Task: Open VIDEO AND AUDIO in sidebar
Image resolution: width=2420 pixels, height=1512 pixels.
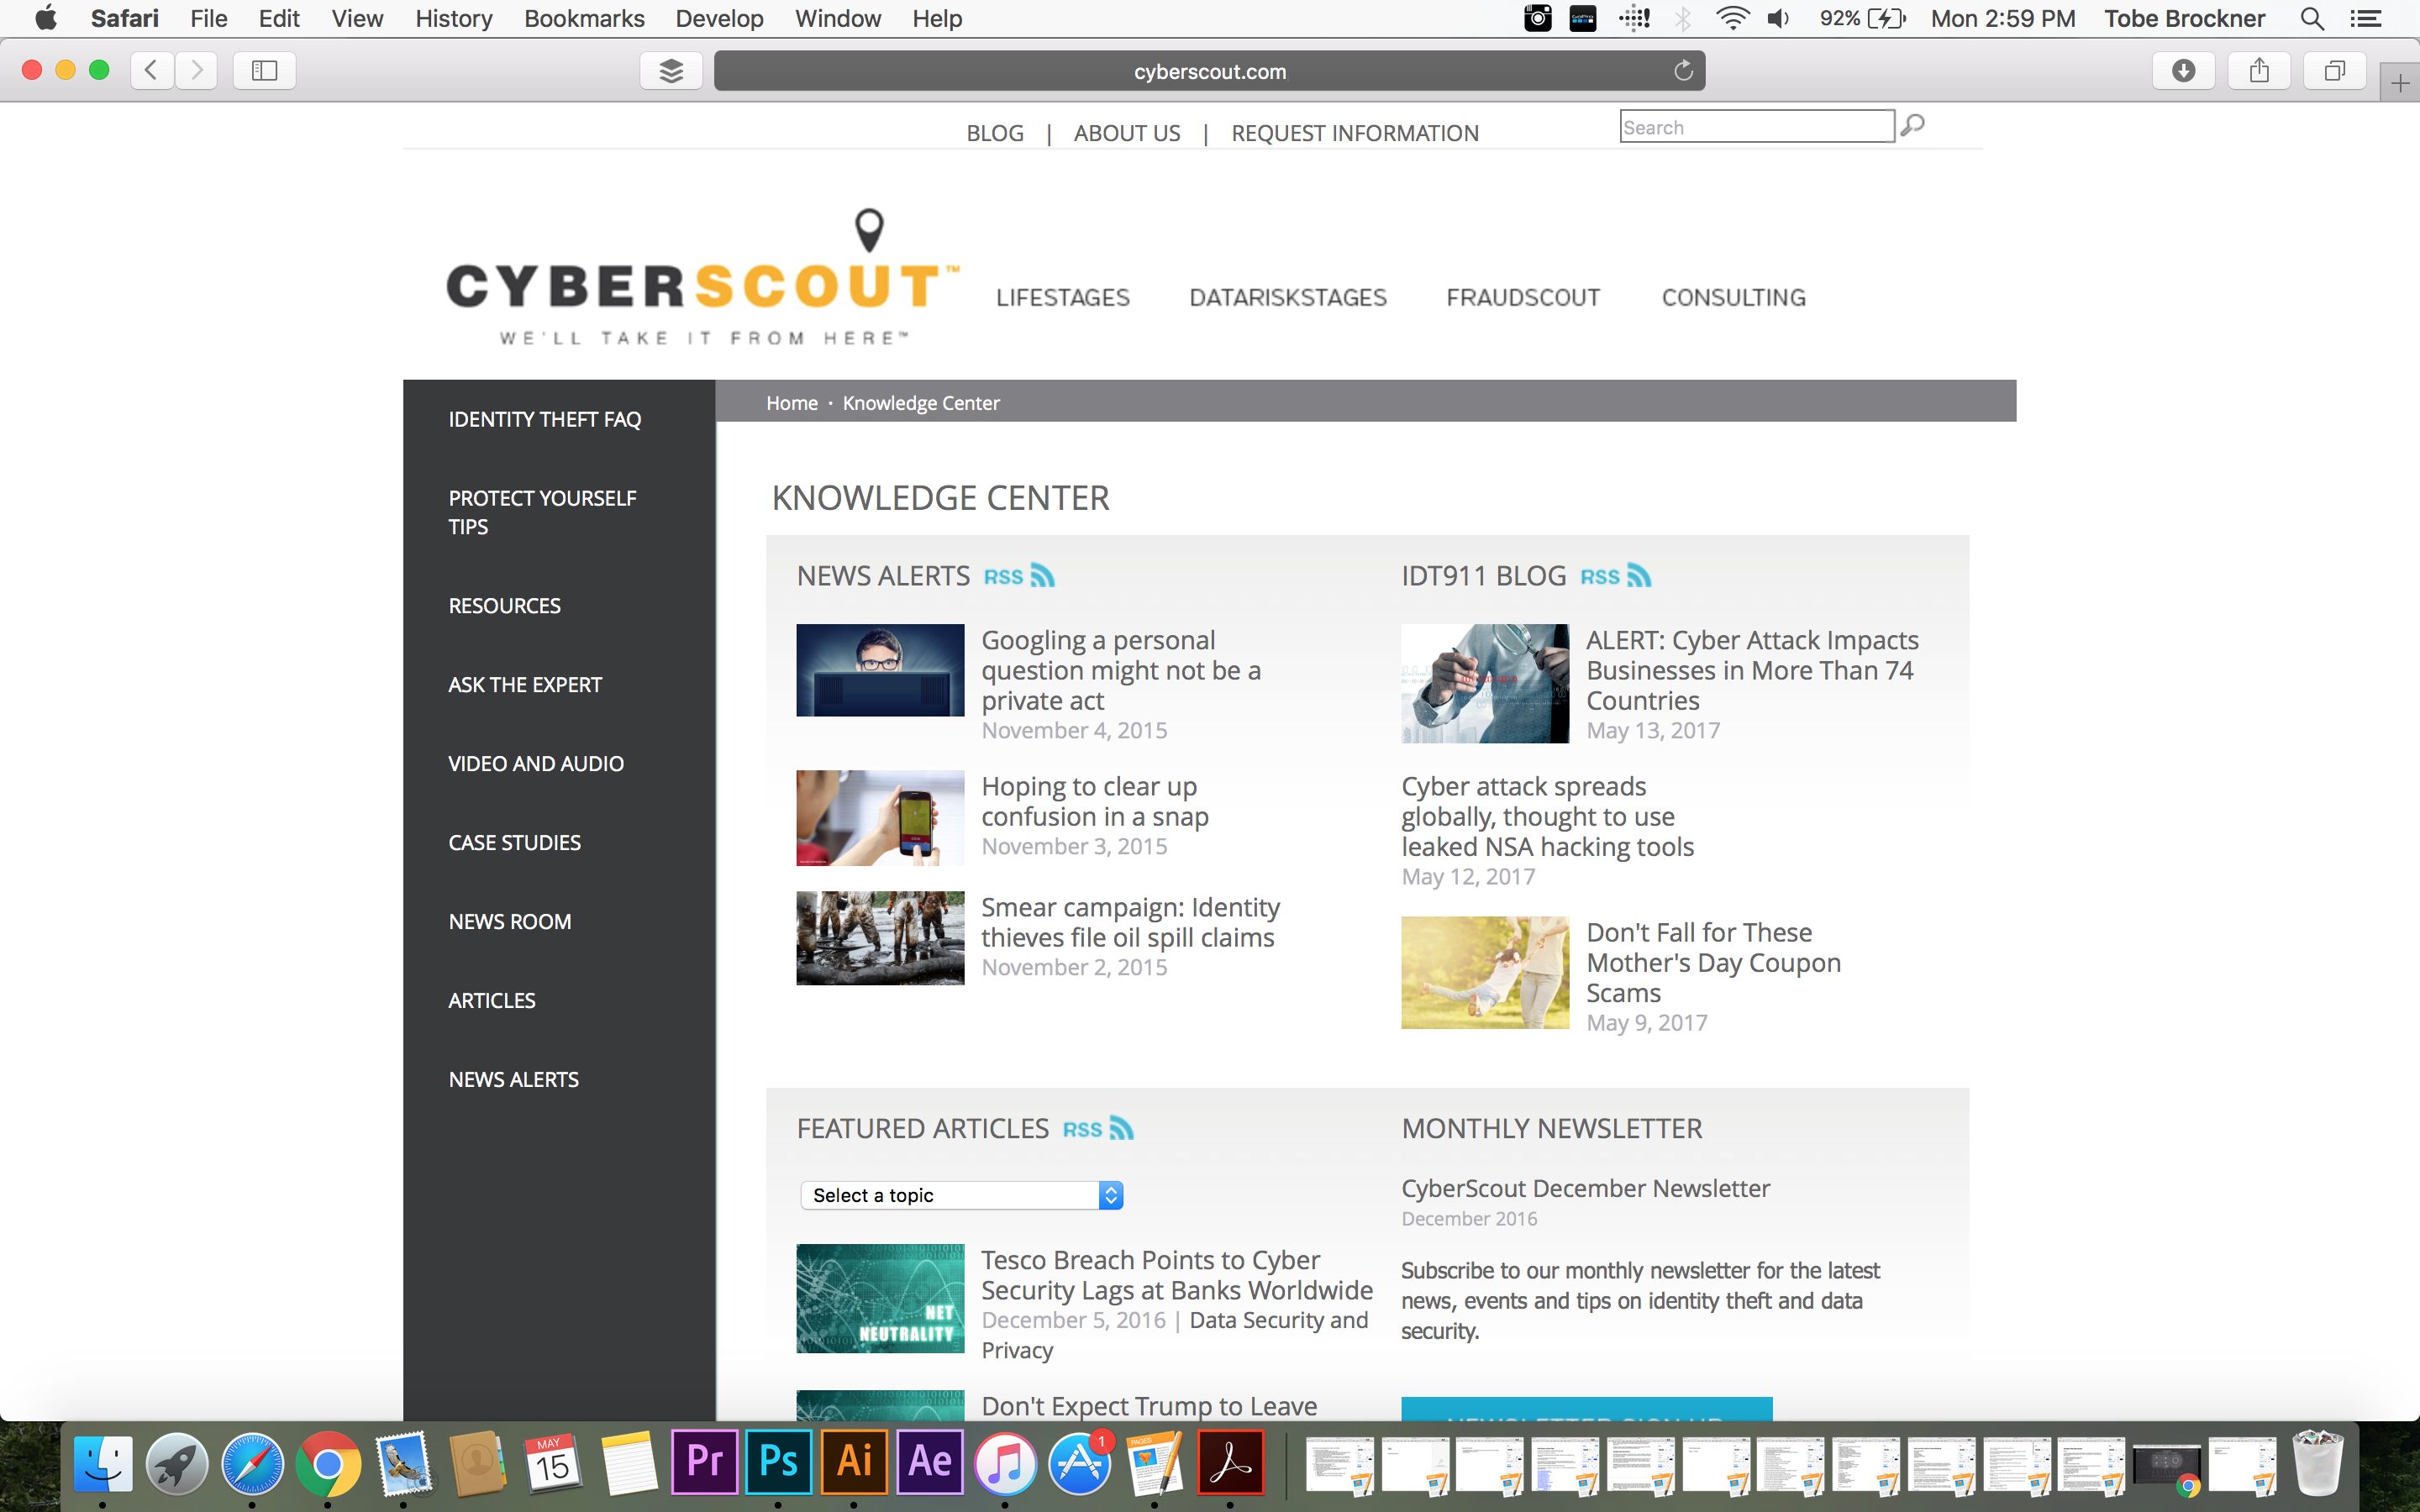Action: 536,764
